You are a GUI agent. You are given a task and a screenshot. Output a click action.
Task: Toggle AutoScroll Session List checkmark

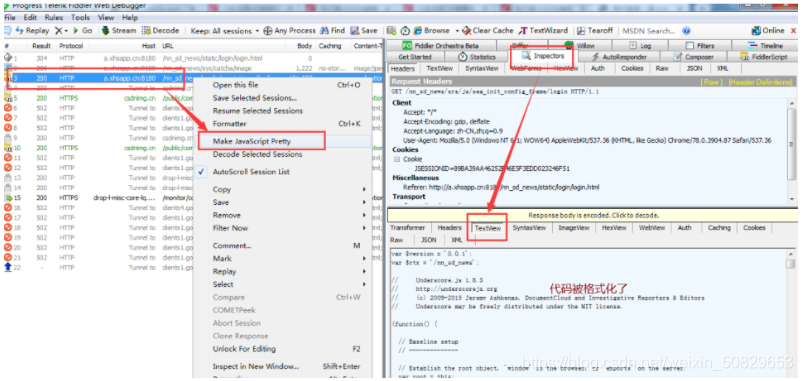tap(202, 172)
